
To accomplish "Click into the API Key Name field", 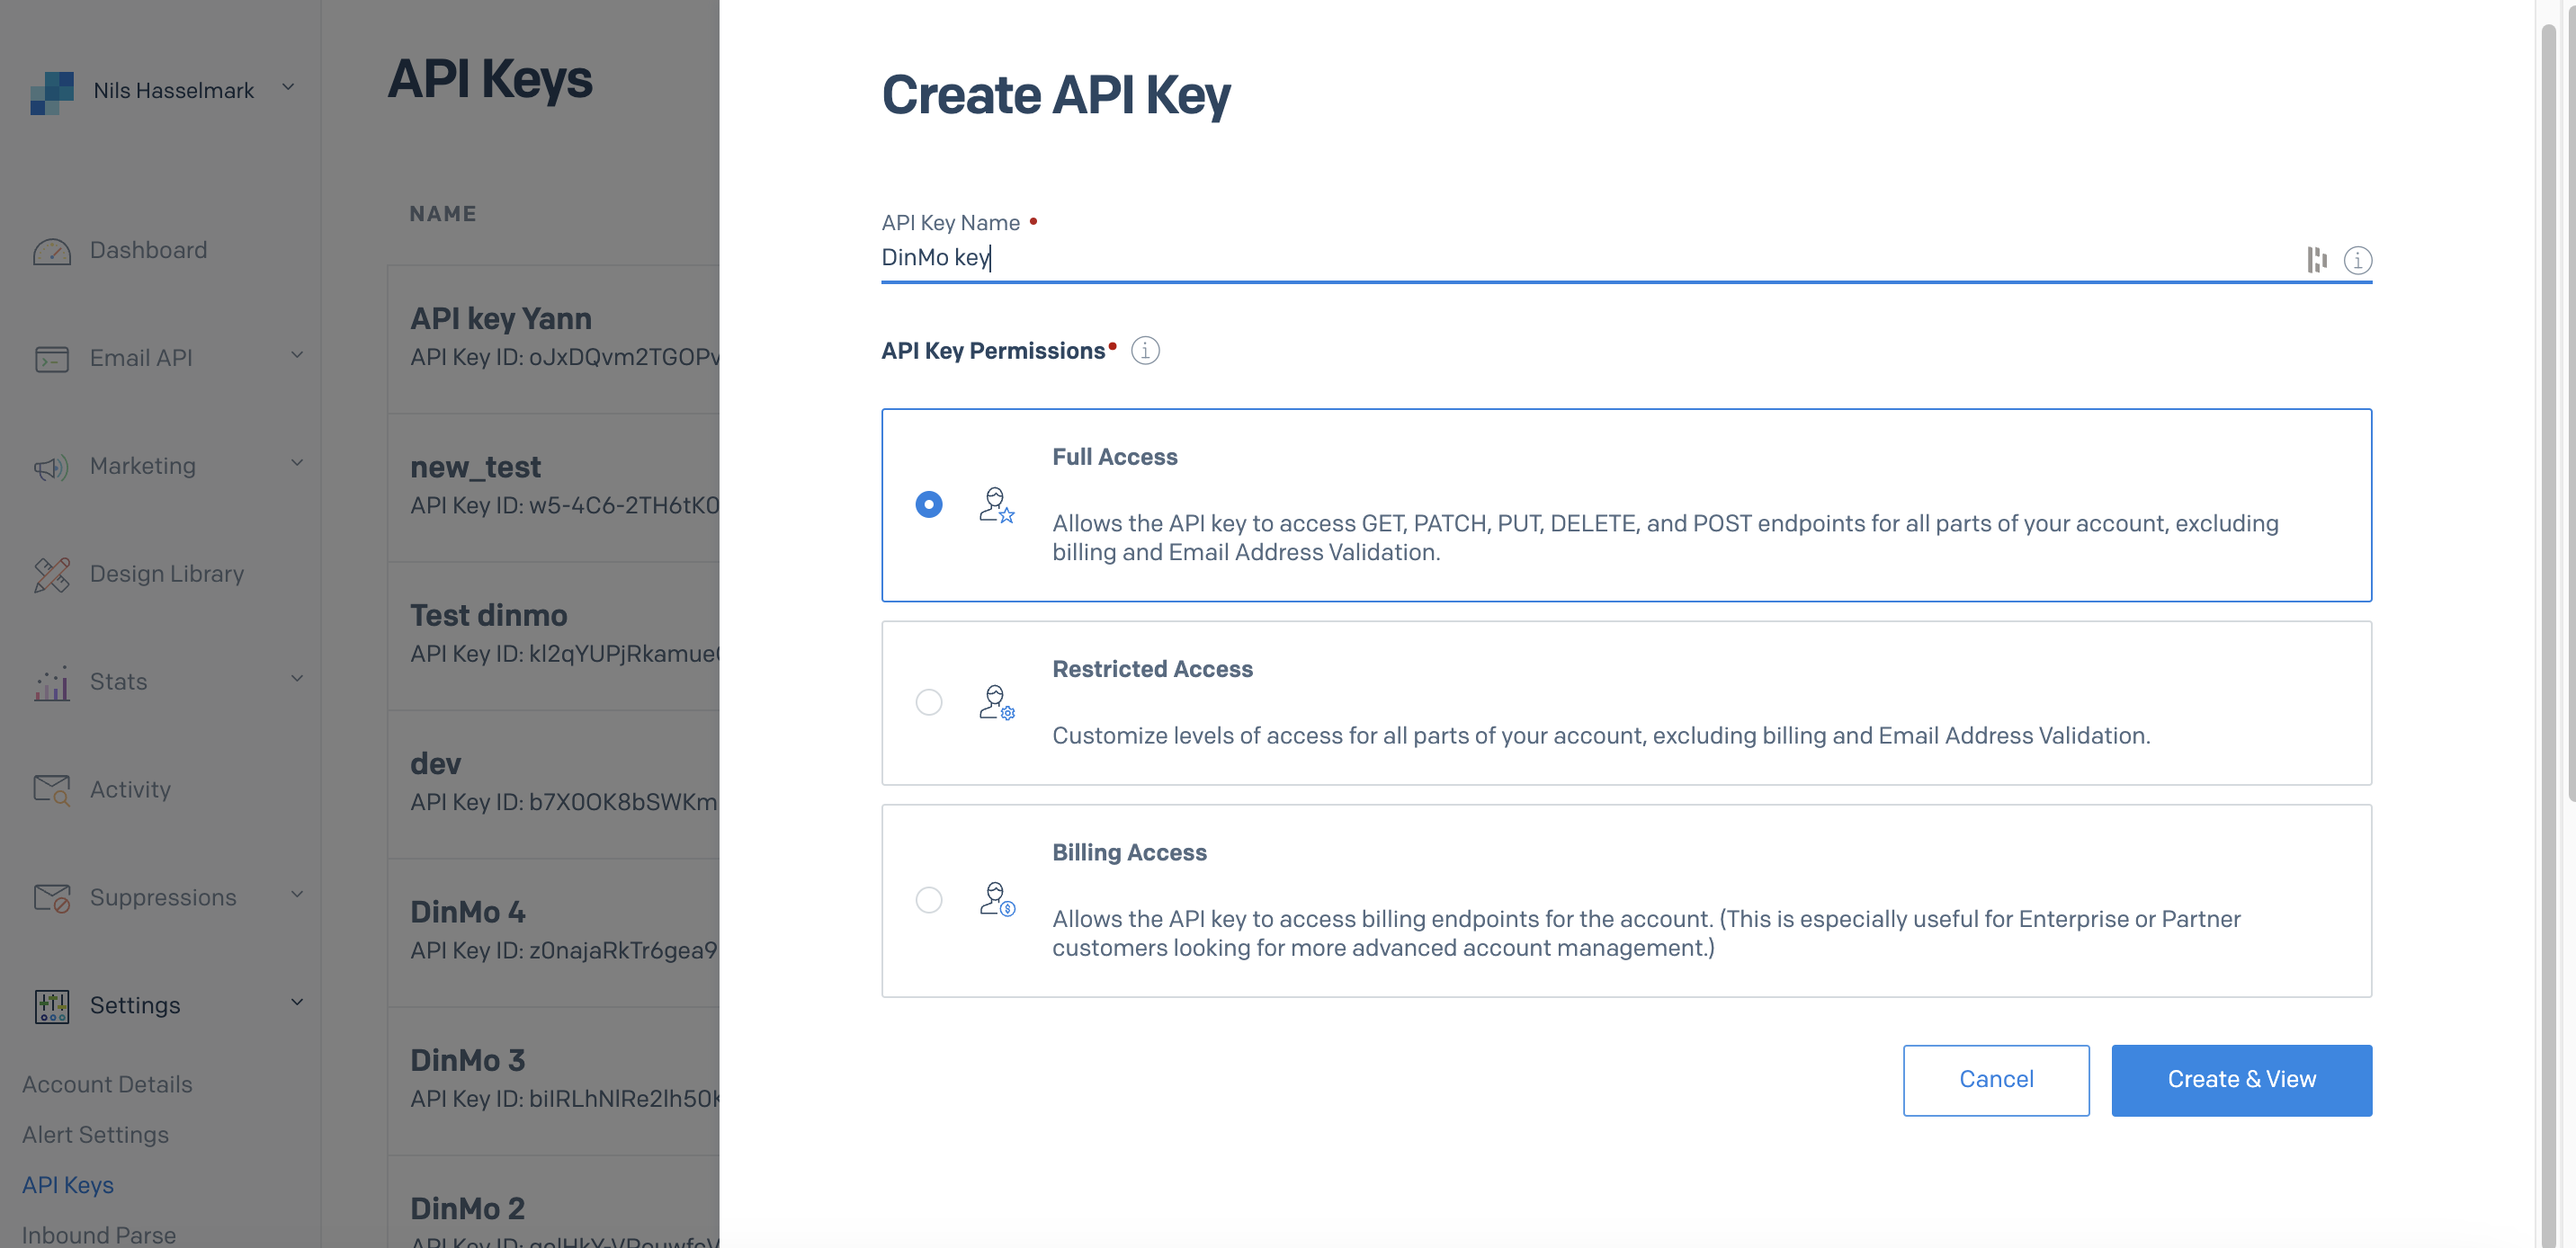I will click(x=1580, y=258).
